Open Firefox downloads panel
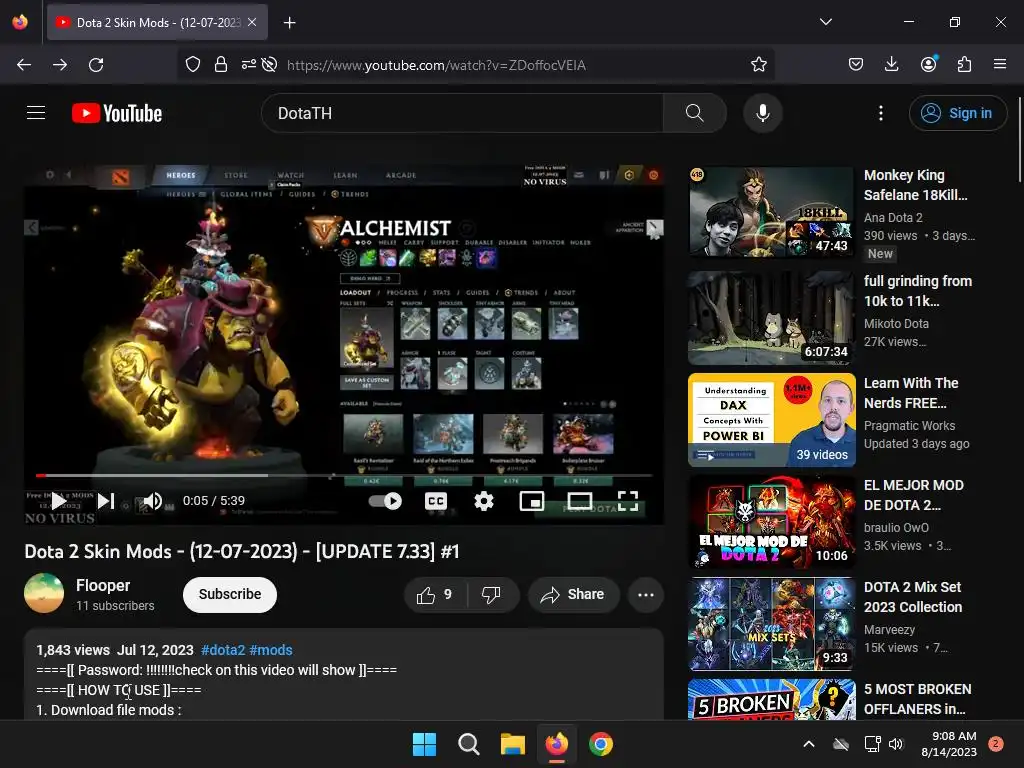Screen dimensions: 1024x768 click(x=891, y=64)
